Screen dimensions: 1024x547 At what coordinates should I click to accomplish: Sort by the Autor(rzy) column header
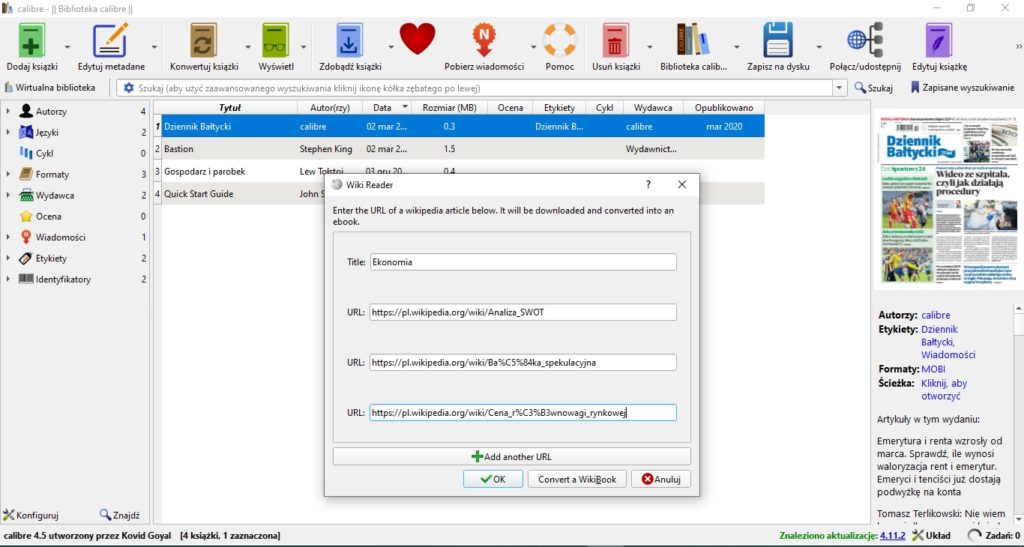pyautogui.click(x=330, y=108)
